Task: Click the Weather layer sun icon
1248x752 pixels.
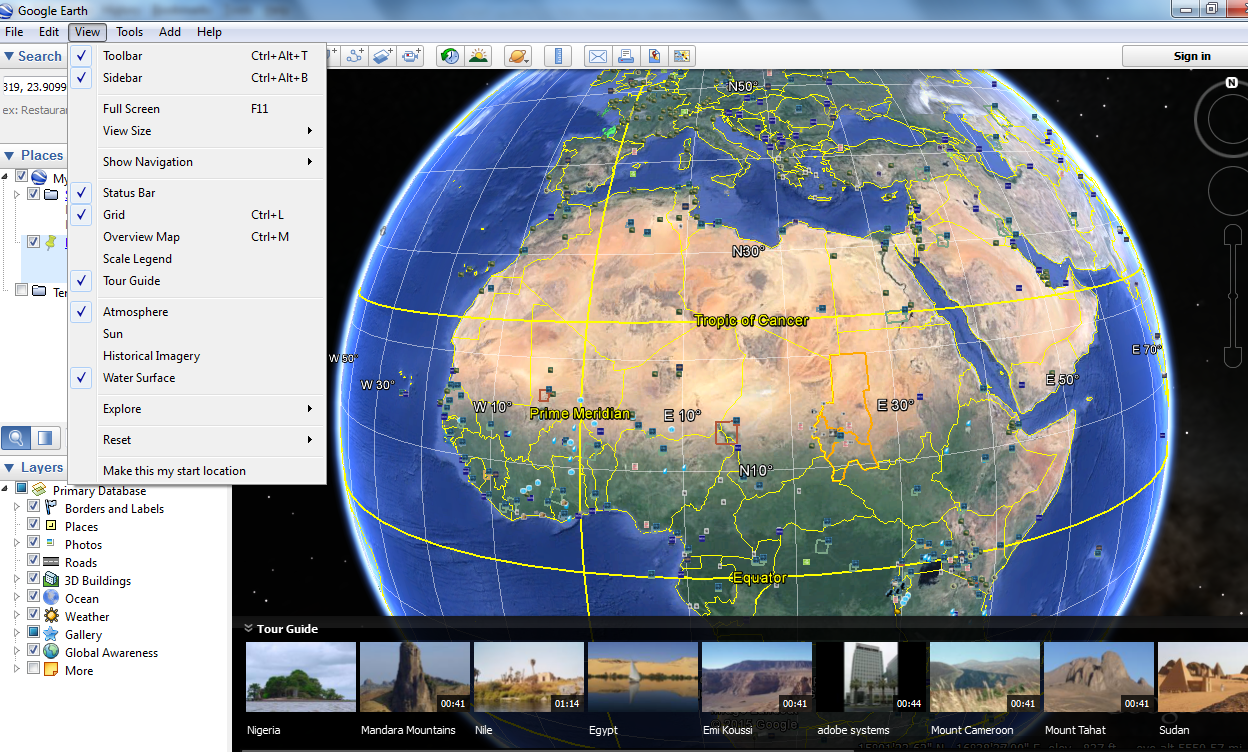Action: coord(51,616)
